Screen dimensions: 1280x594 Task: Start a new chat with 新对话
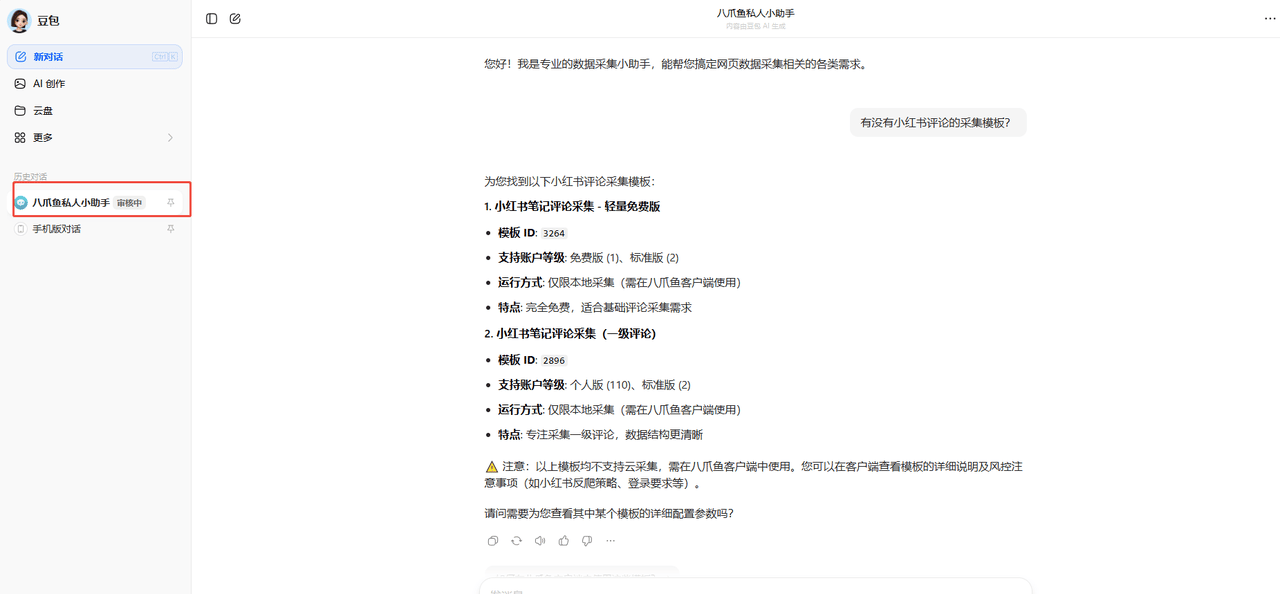[x=95, y=57]
